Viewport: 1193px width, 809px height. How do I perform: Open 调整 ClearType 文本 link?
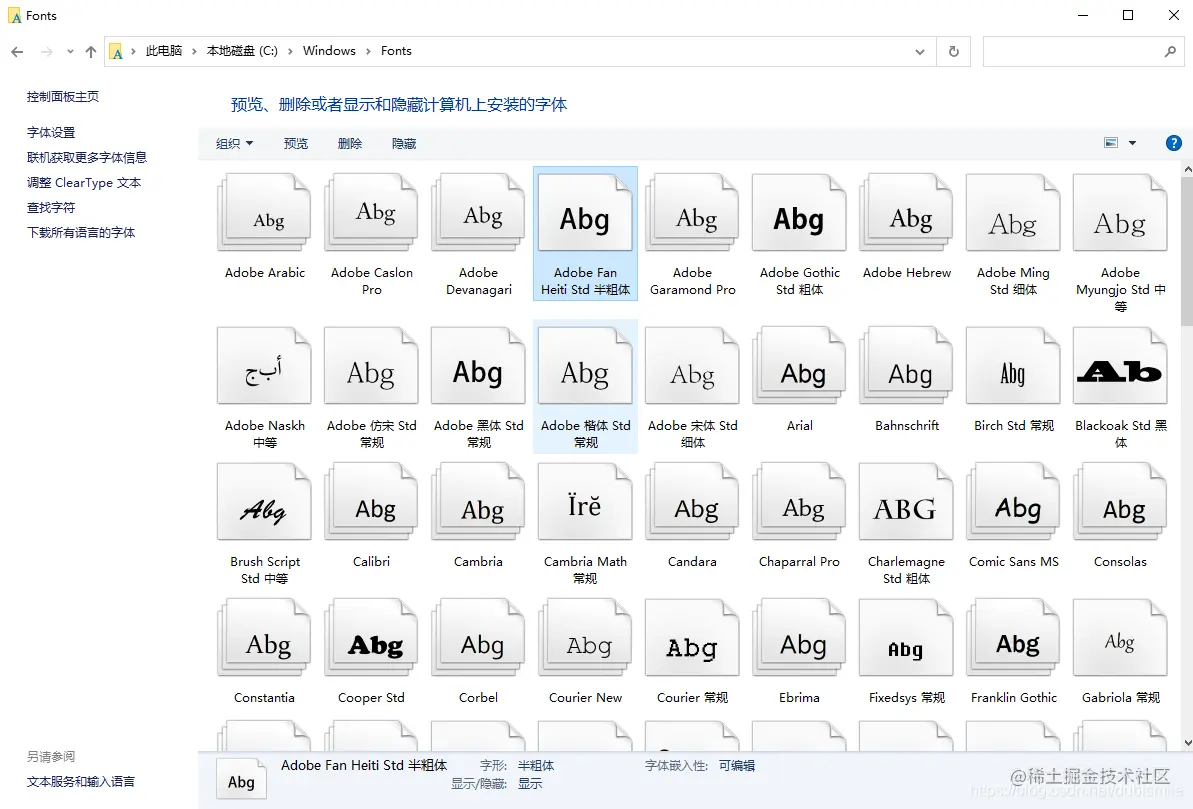84,183
